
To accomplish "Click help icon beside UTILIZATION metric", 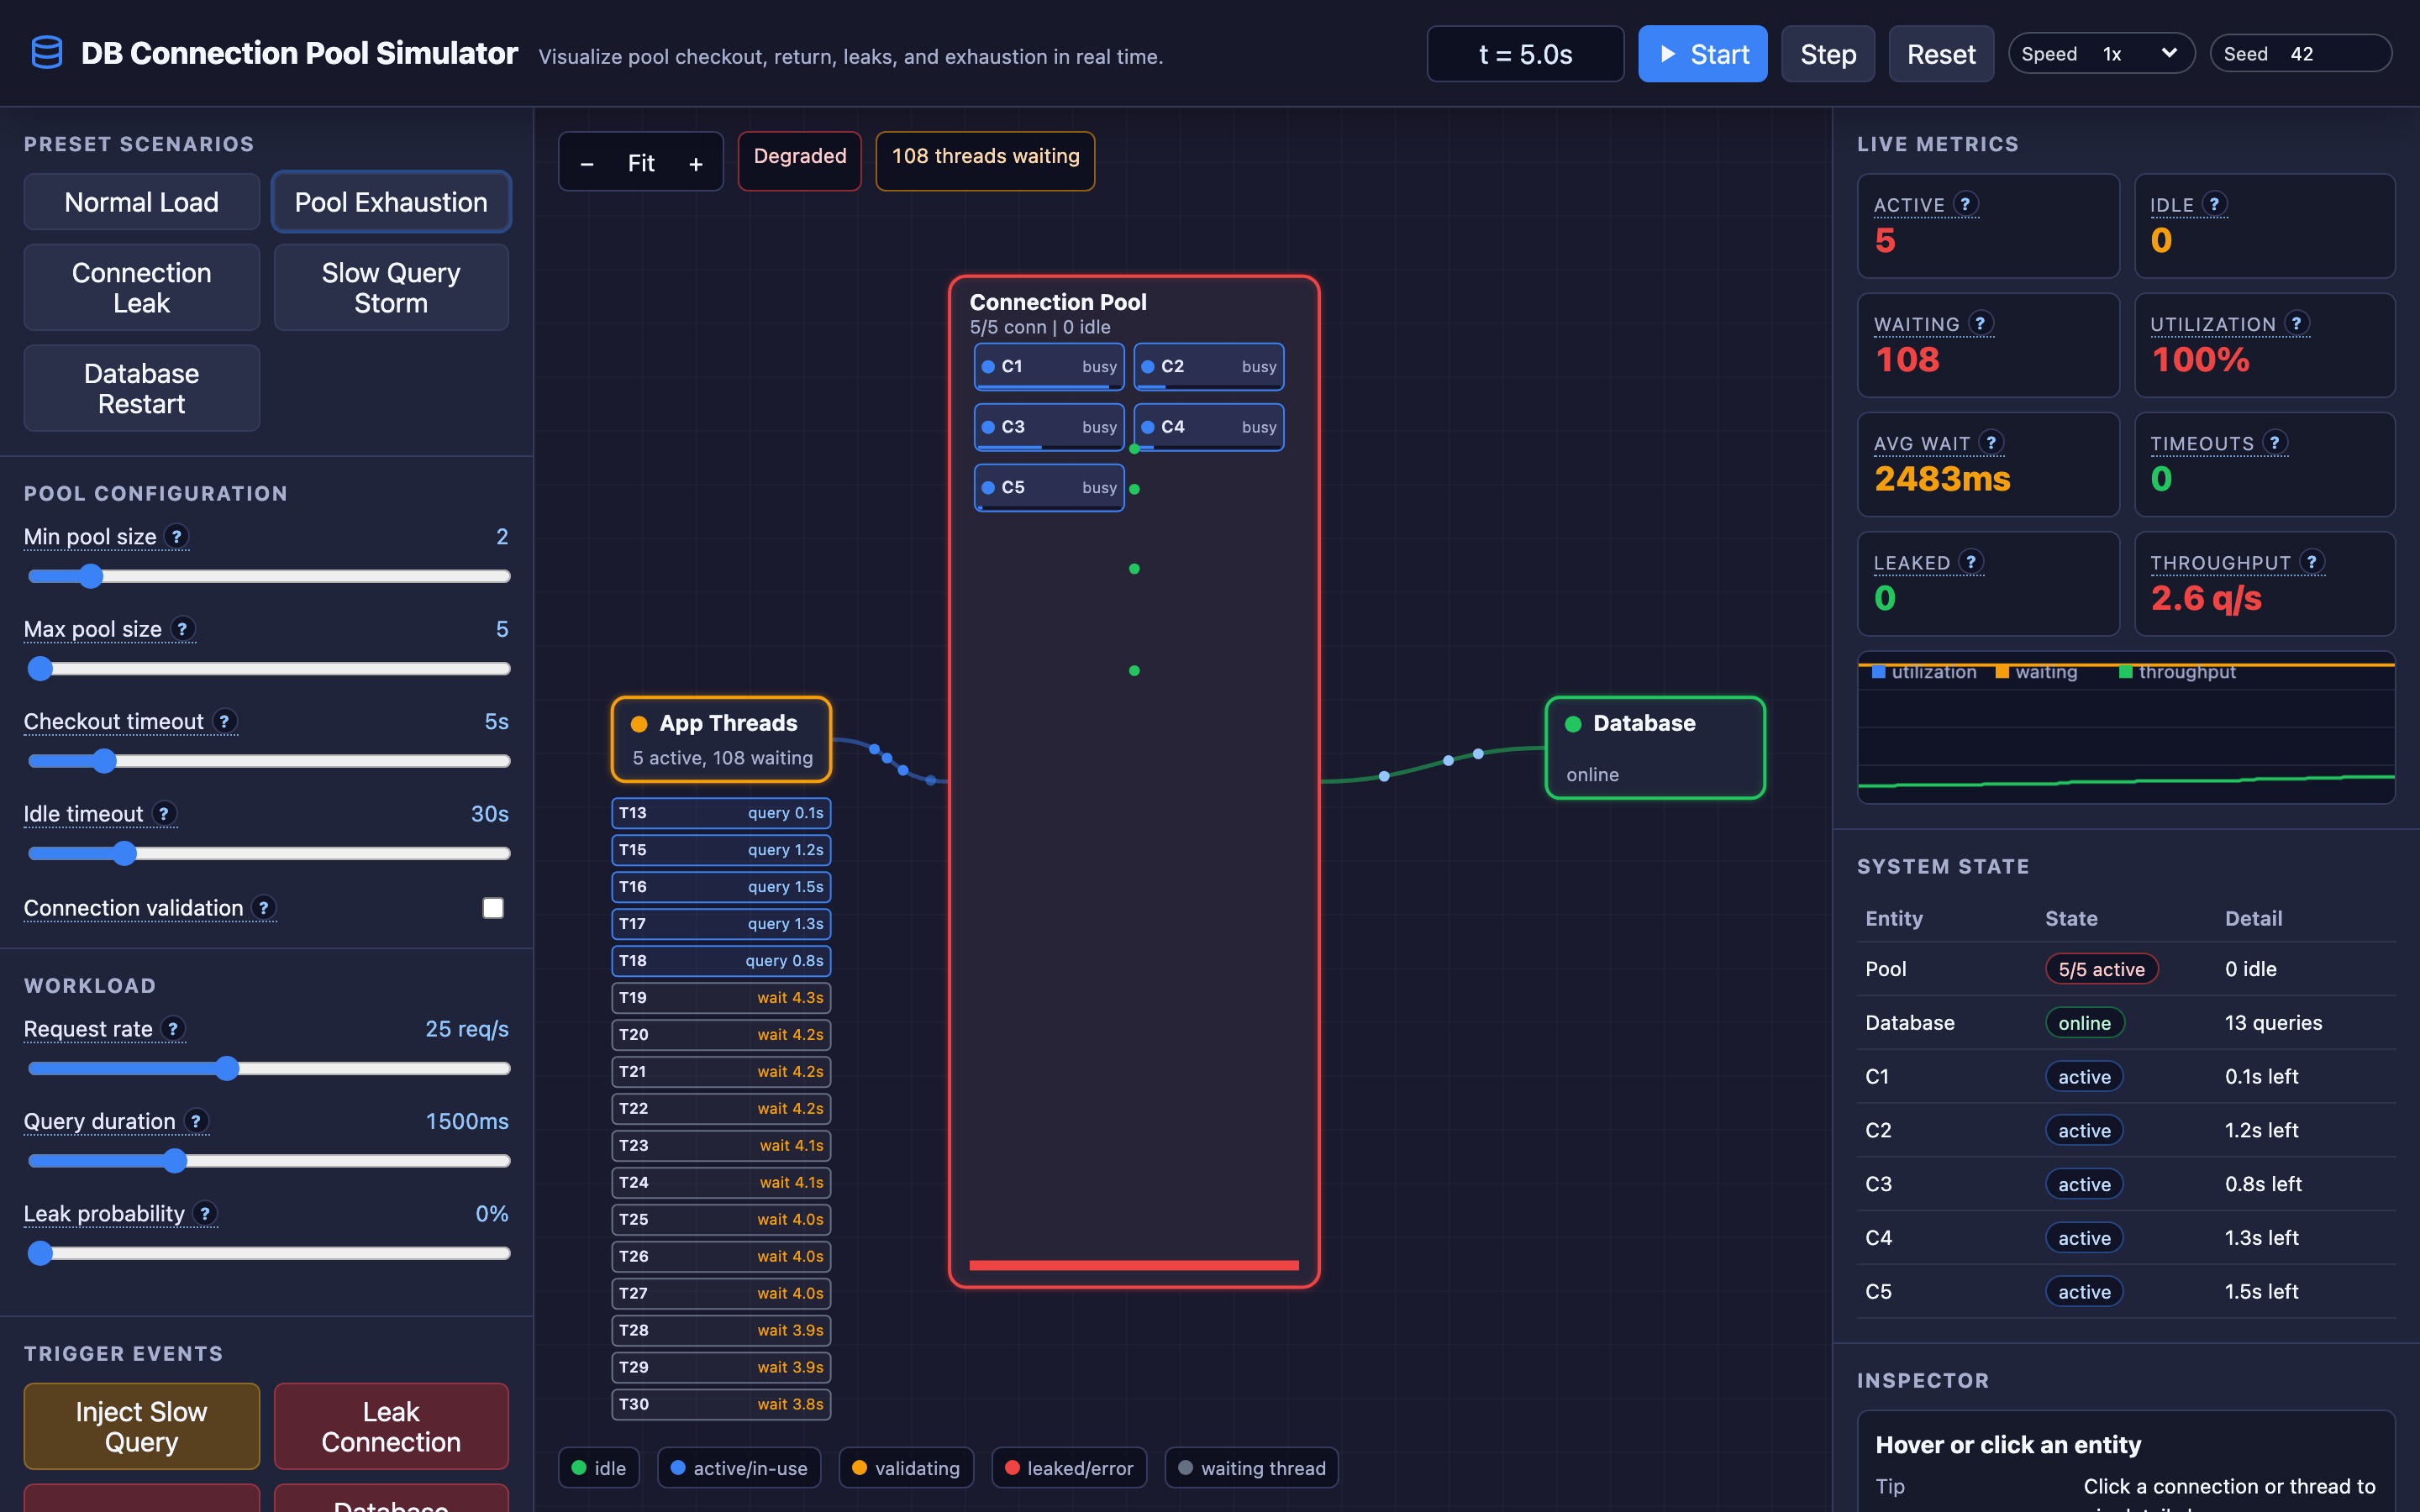I will click(2296, 323).
